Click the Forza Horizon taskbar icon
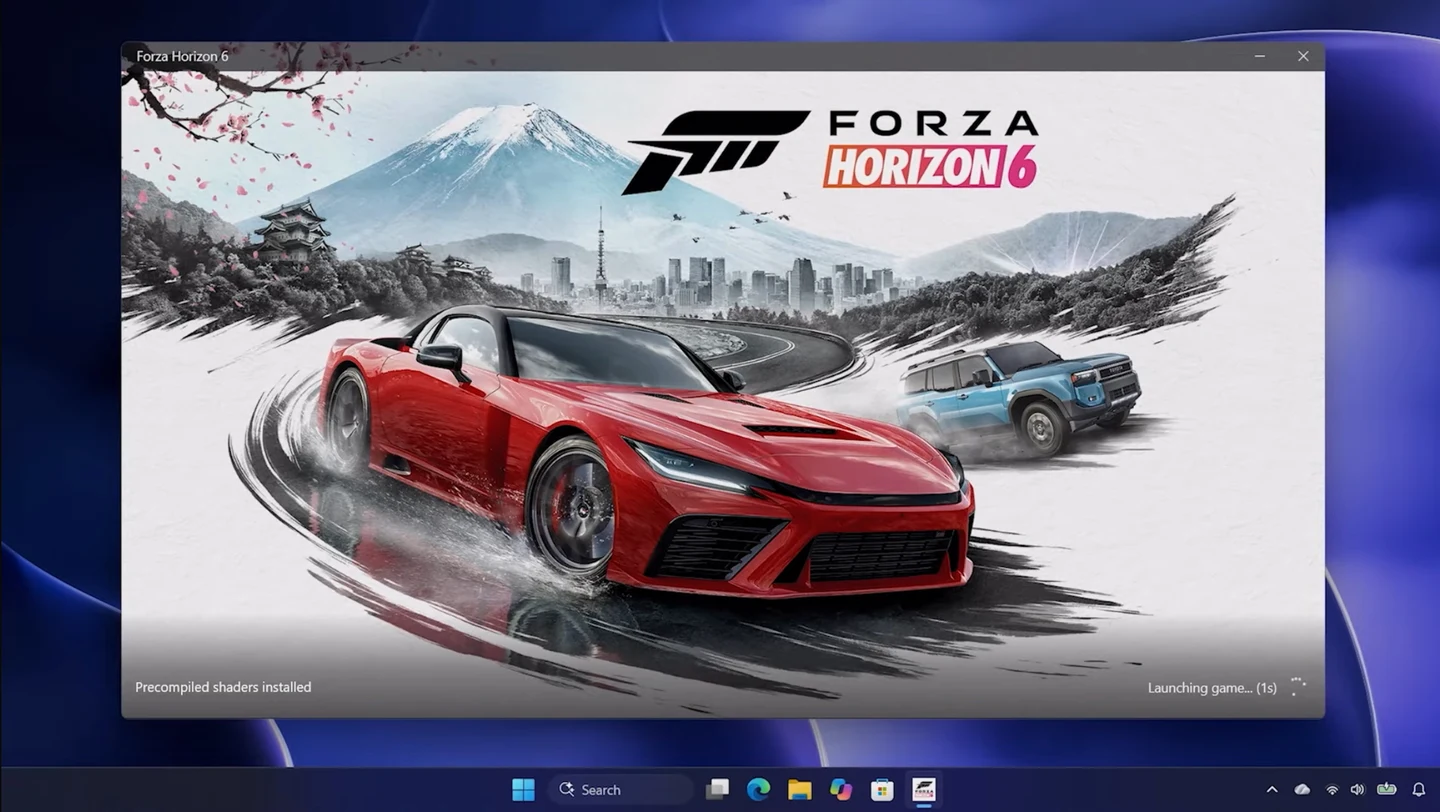This screenshot has width=1440, height=812. pos(924,790)
